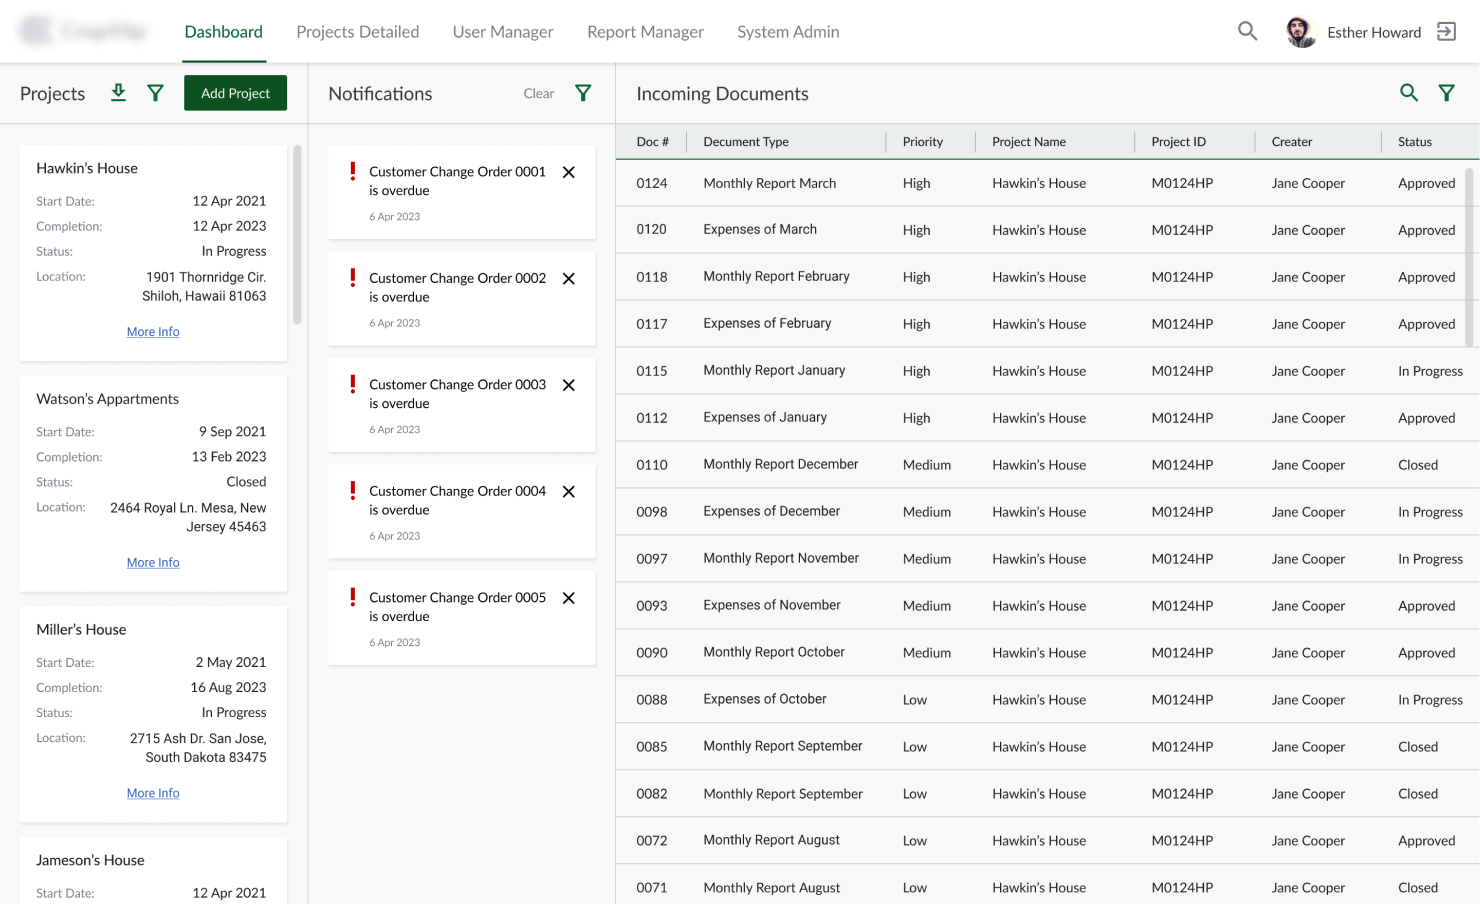
Task: Select document 0120 Expenses of March
Action: tap(1047, 230)
